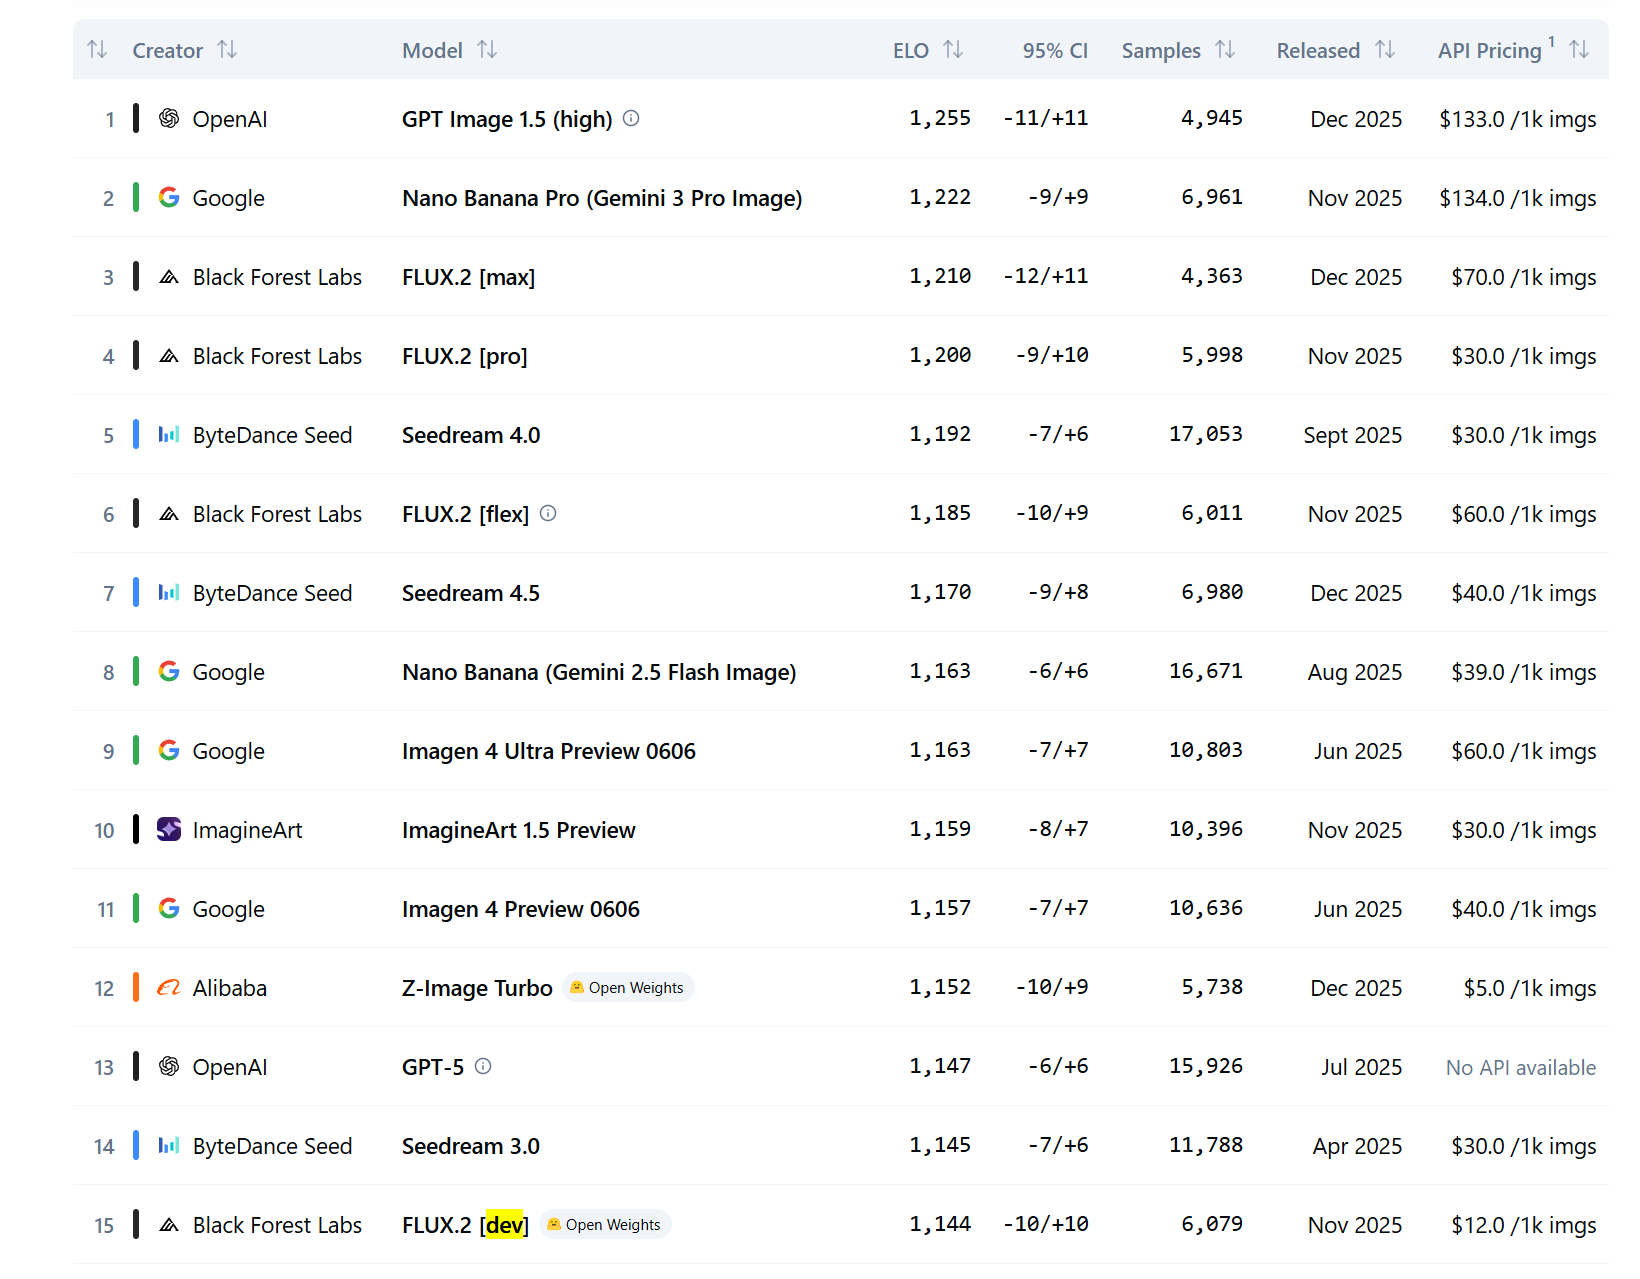
Task: Sort by ELO column arrows
Action: click(953, 49)
